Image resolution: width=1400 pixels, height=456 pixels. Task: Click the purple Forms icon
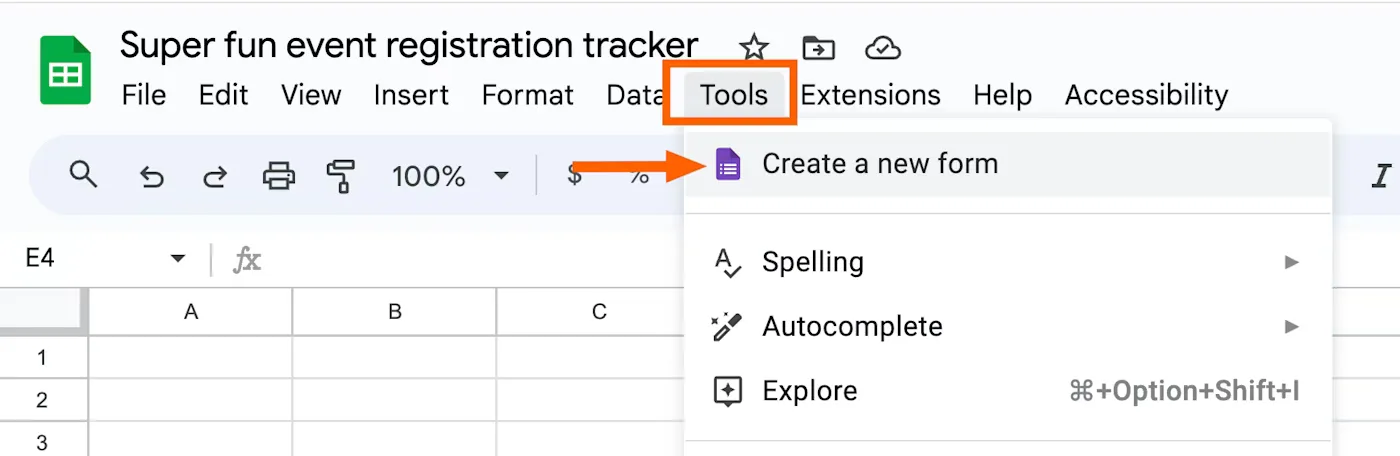pos(728,164)
